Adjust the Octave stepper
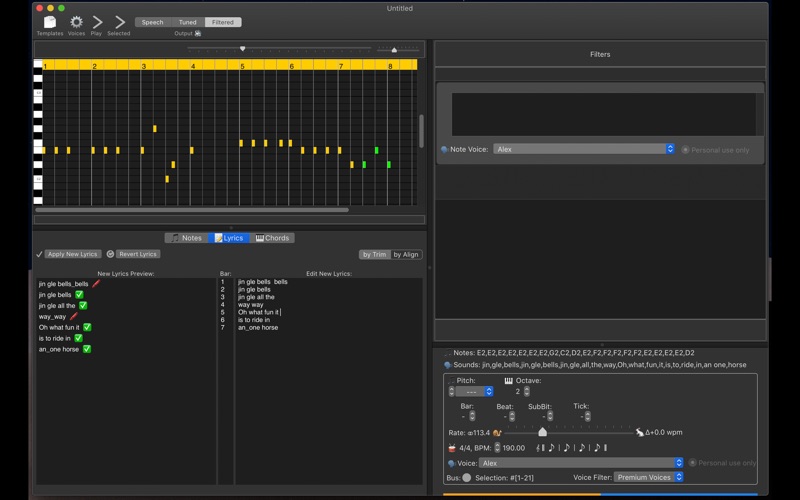Image resolution: width=800 pixels, height=500 pixels. 527,391
